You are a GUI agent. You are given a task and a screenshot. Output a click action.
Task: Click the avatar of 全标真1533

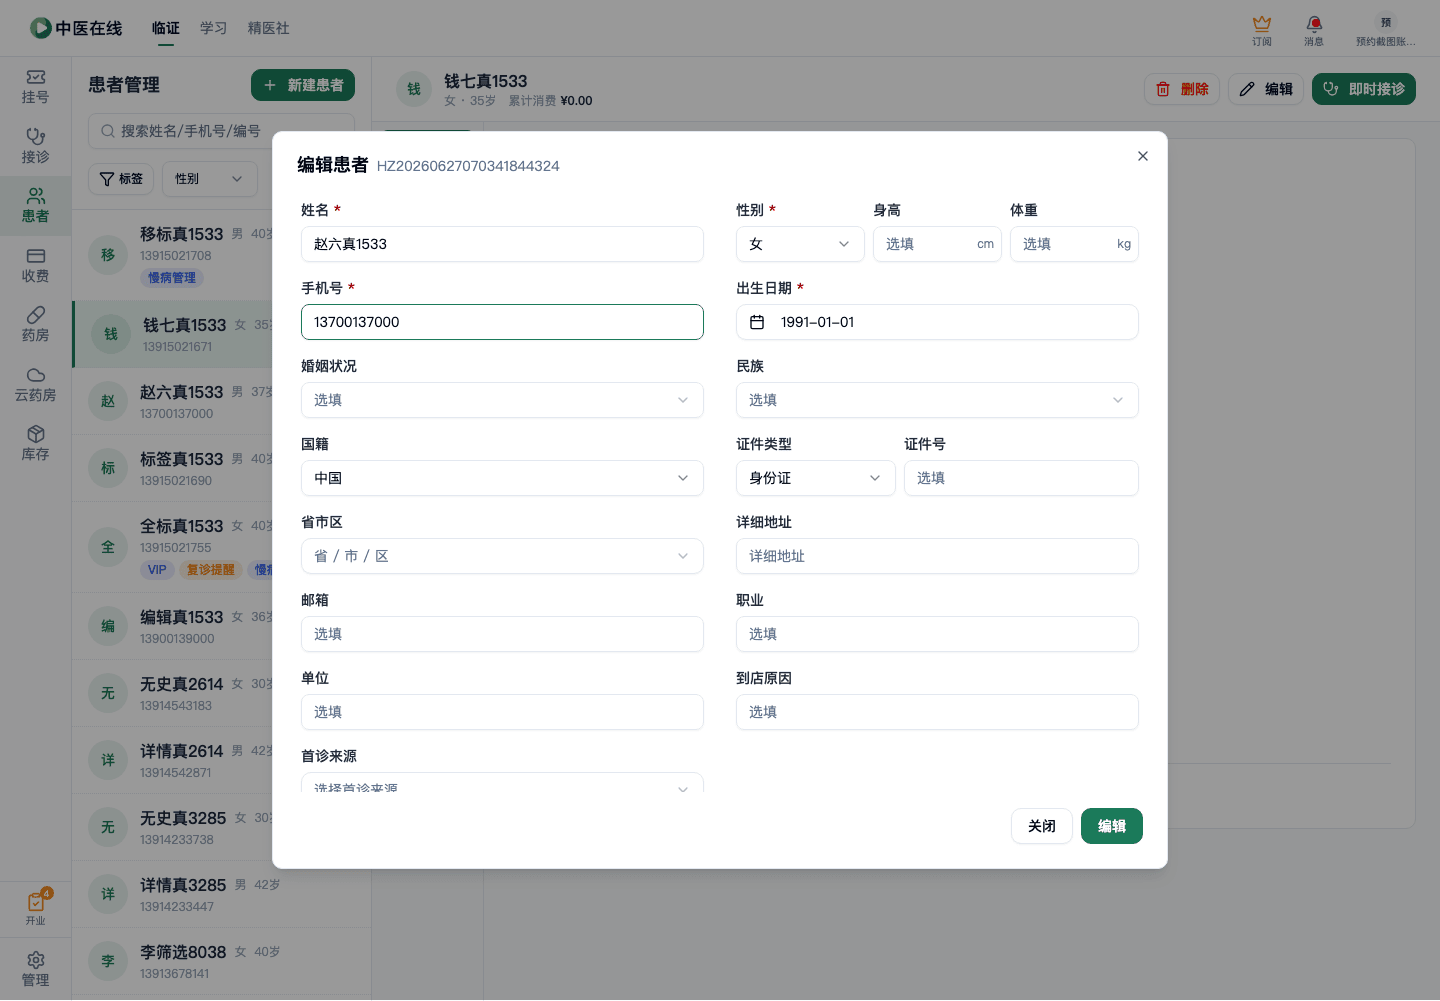(108, 547)
